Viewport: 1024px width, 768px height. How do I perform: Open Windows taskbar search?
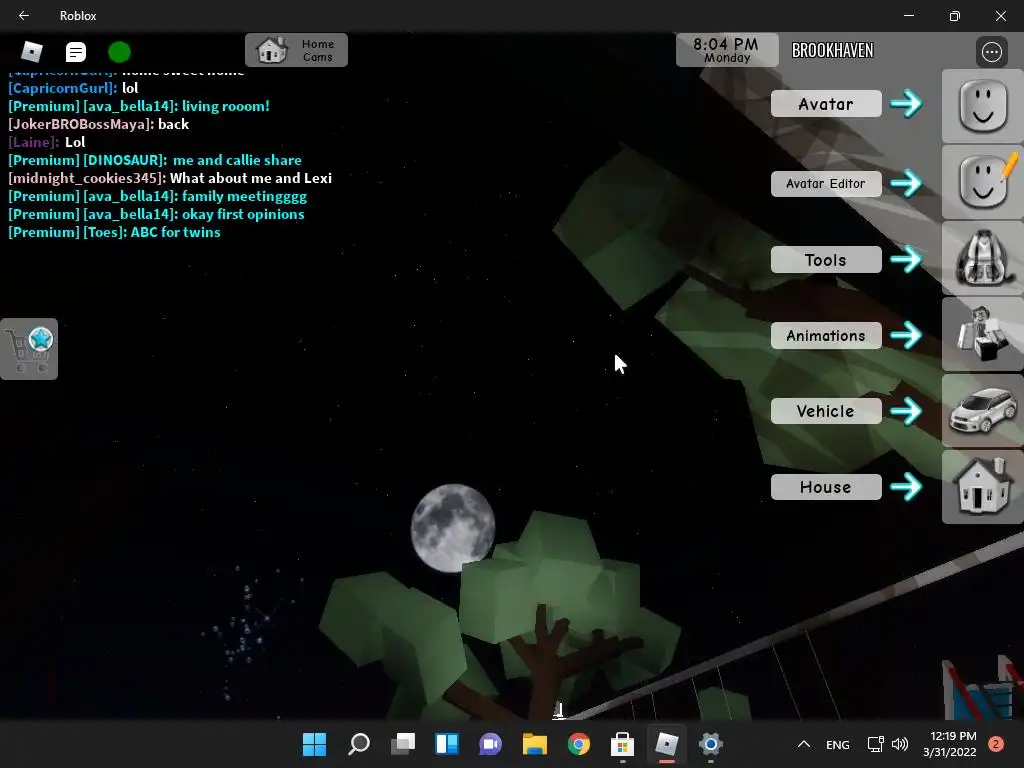(x=359, y=744)
